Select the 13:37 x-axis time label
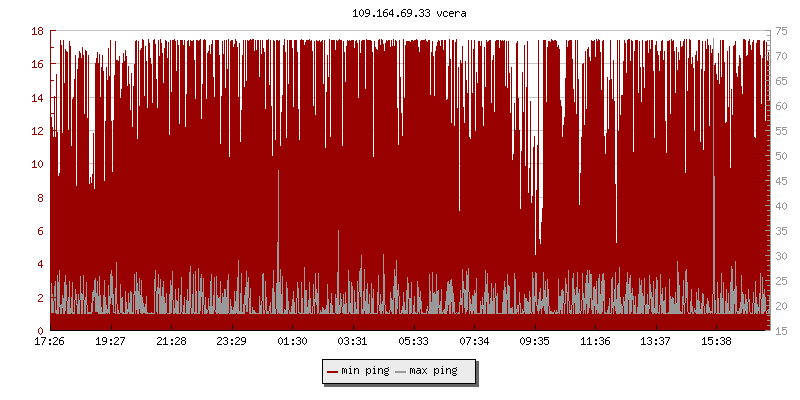This screenshot has height=400, width=800. click(655, 341)
